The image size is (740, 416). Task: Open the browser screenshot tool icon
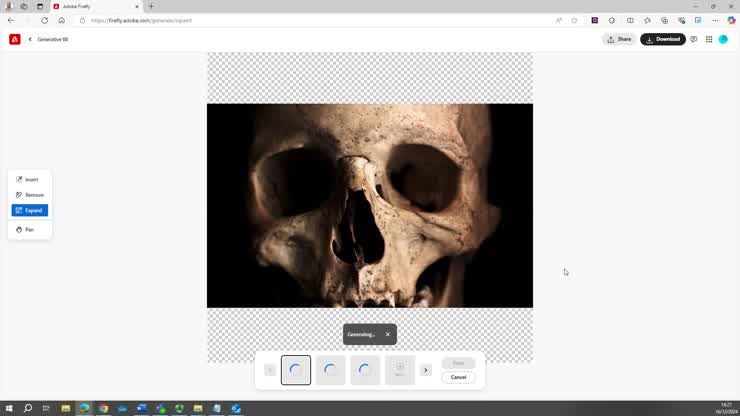(x=698, y=20)
